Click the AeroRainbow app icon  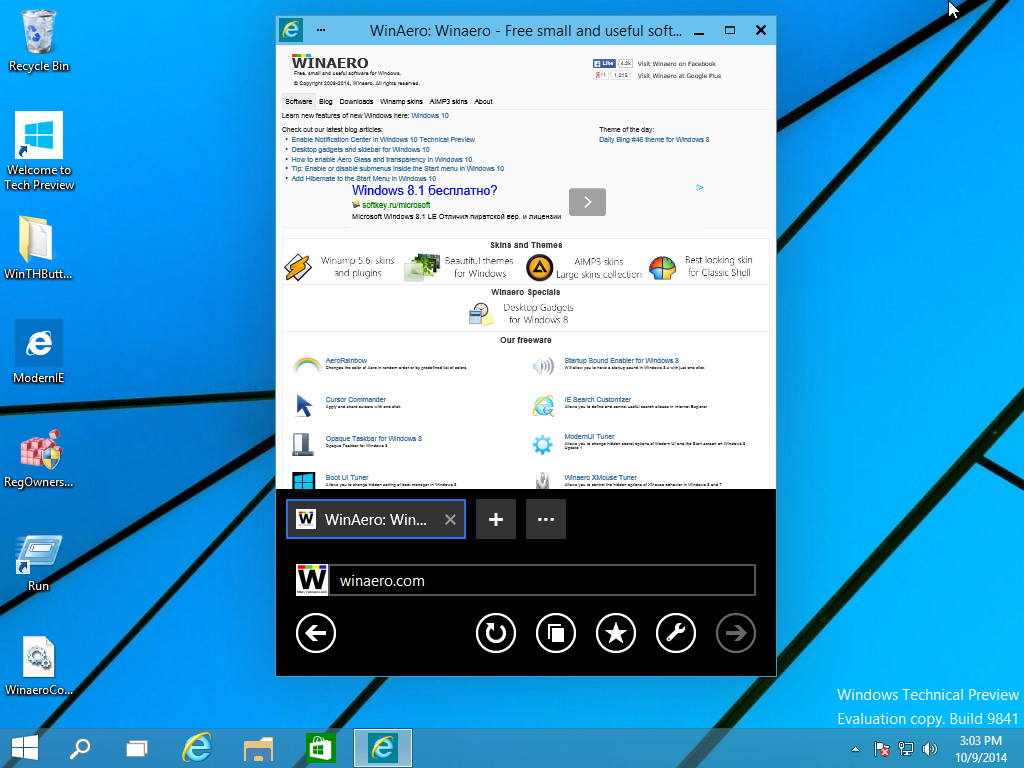[x=306, y=365]
